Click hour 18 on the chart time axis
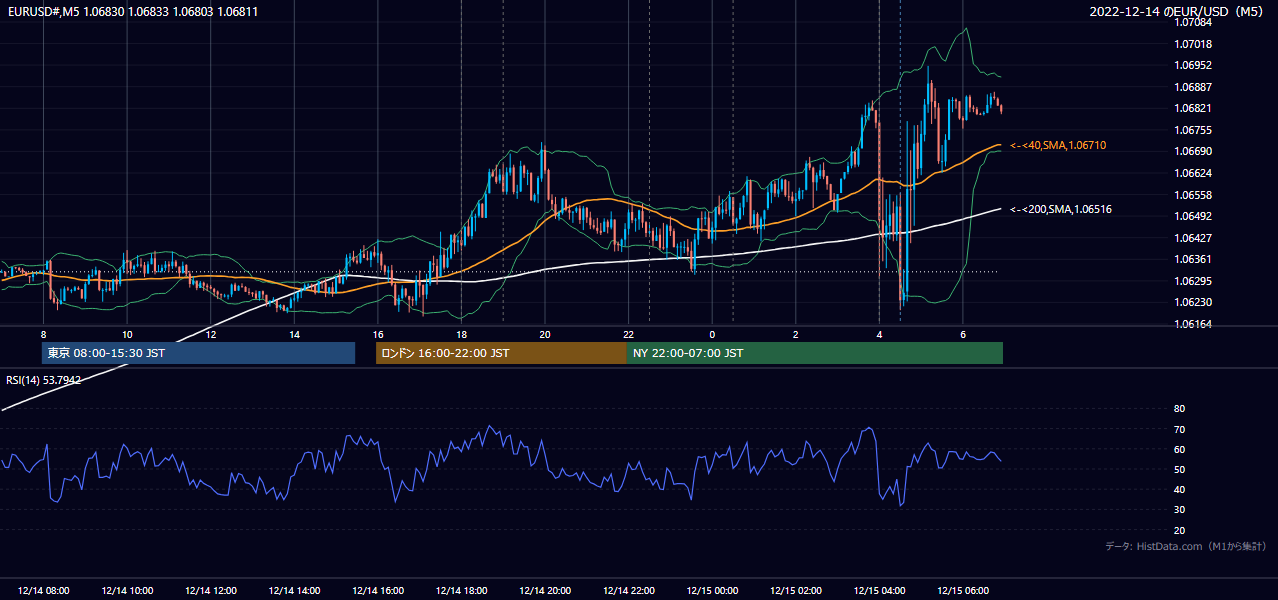1278x600 pixels. click(461, 334)
